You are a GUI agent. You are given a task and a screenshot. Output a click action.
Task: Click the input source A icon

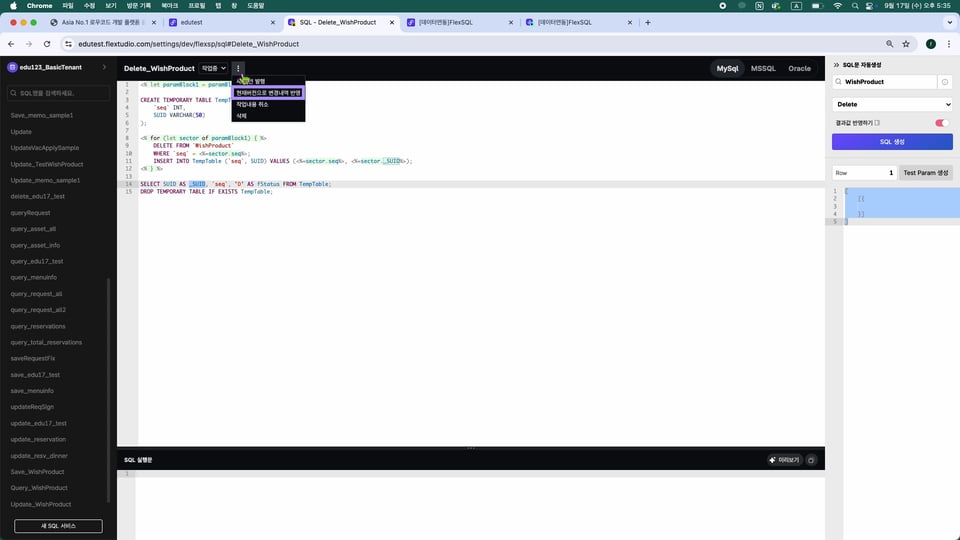point(796,6)
